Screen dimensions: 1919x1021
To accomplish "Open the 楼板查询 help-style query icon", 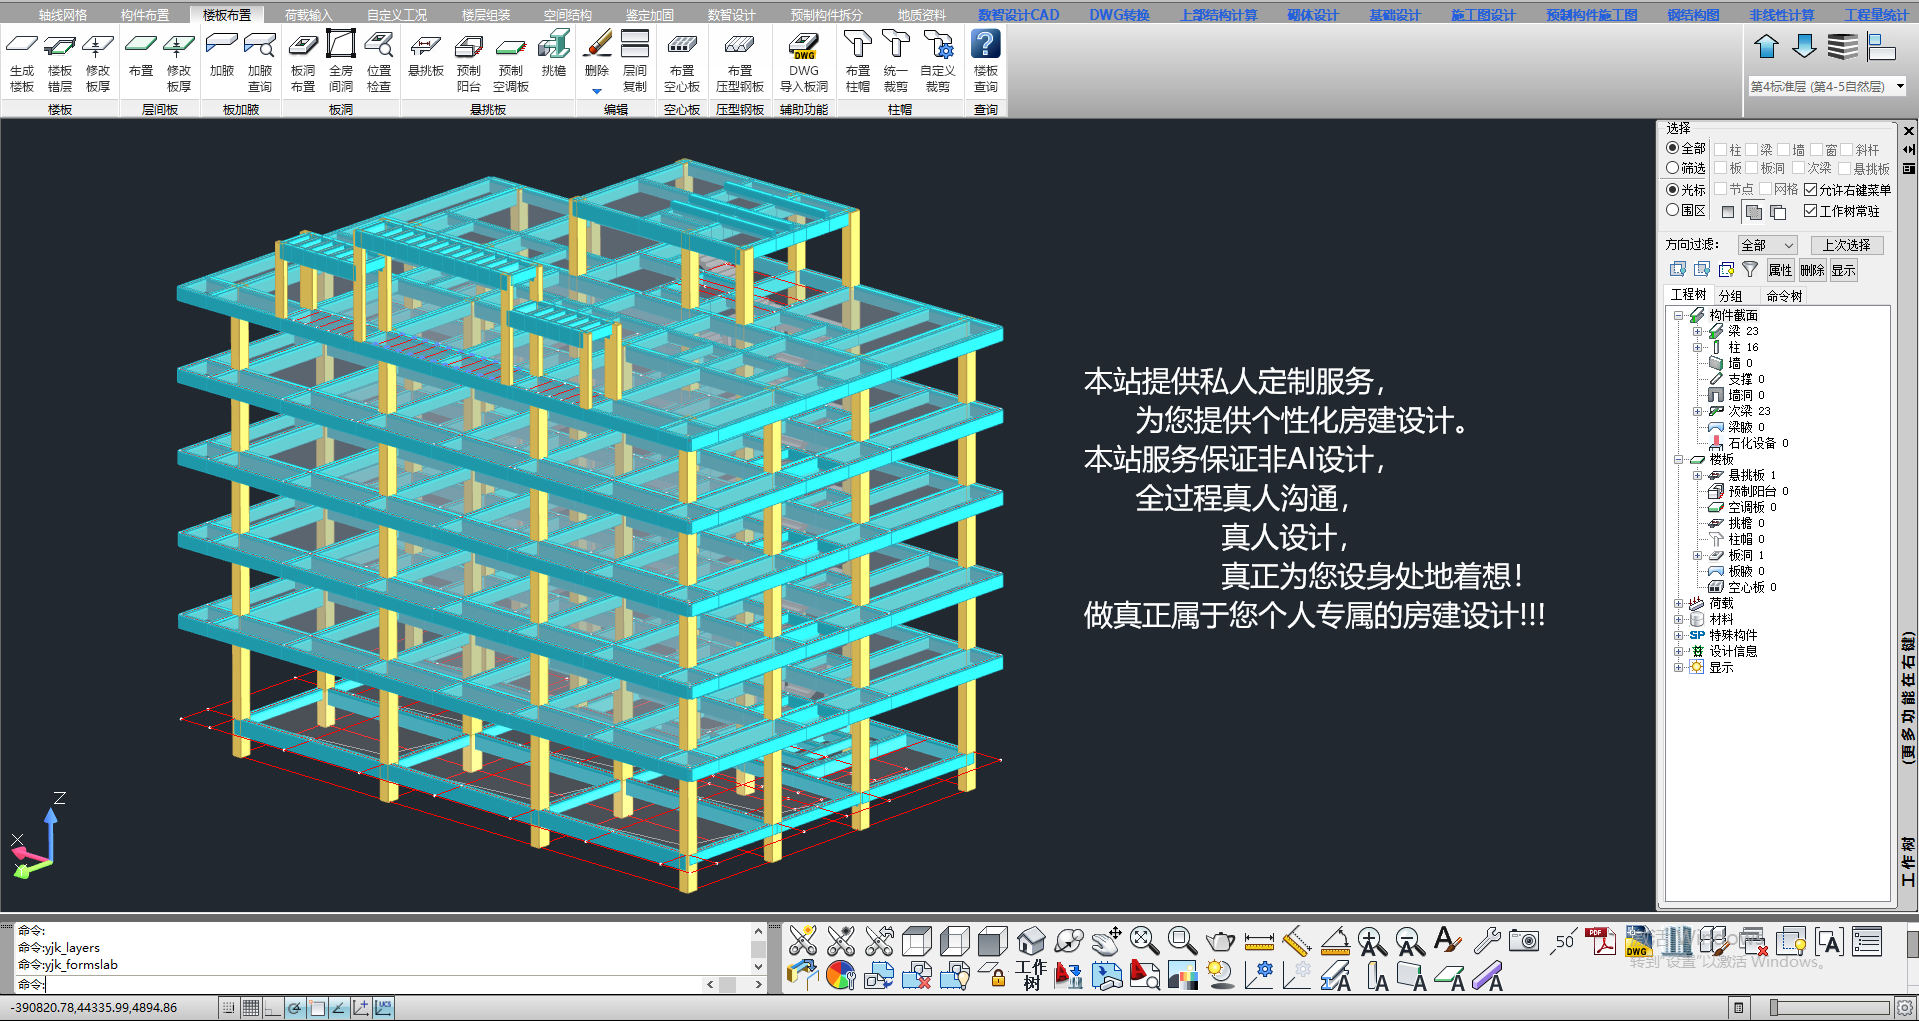I will [985, 62].
